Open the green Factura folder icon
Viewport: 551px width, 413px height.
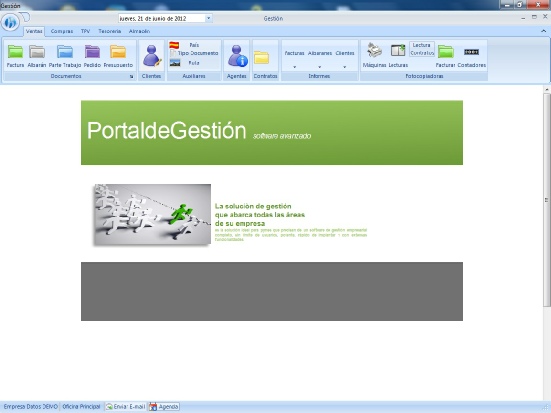point(15,52)
